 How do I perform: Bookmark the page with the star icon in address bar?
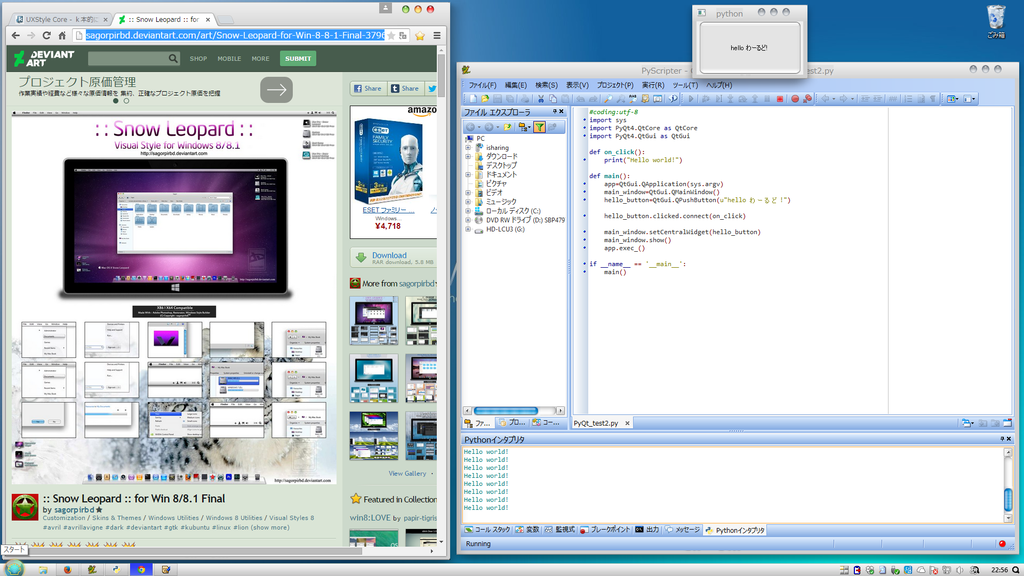point(391,35)
